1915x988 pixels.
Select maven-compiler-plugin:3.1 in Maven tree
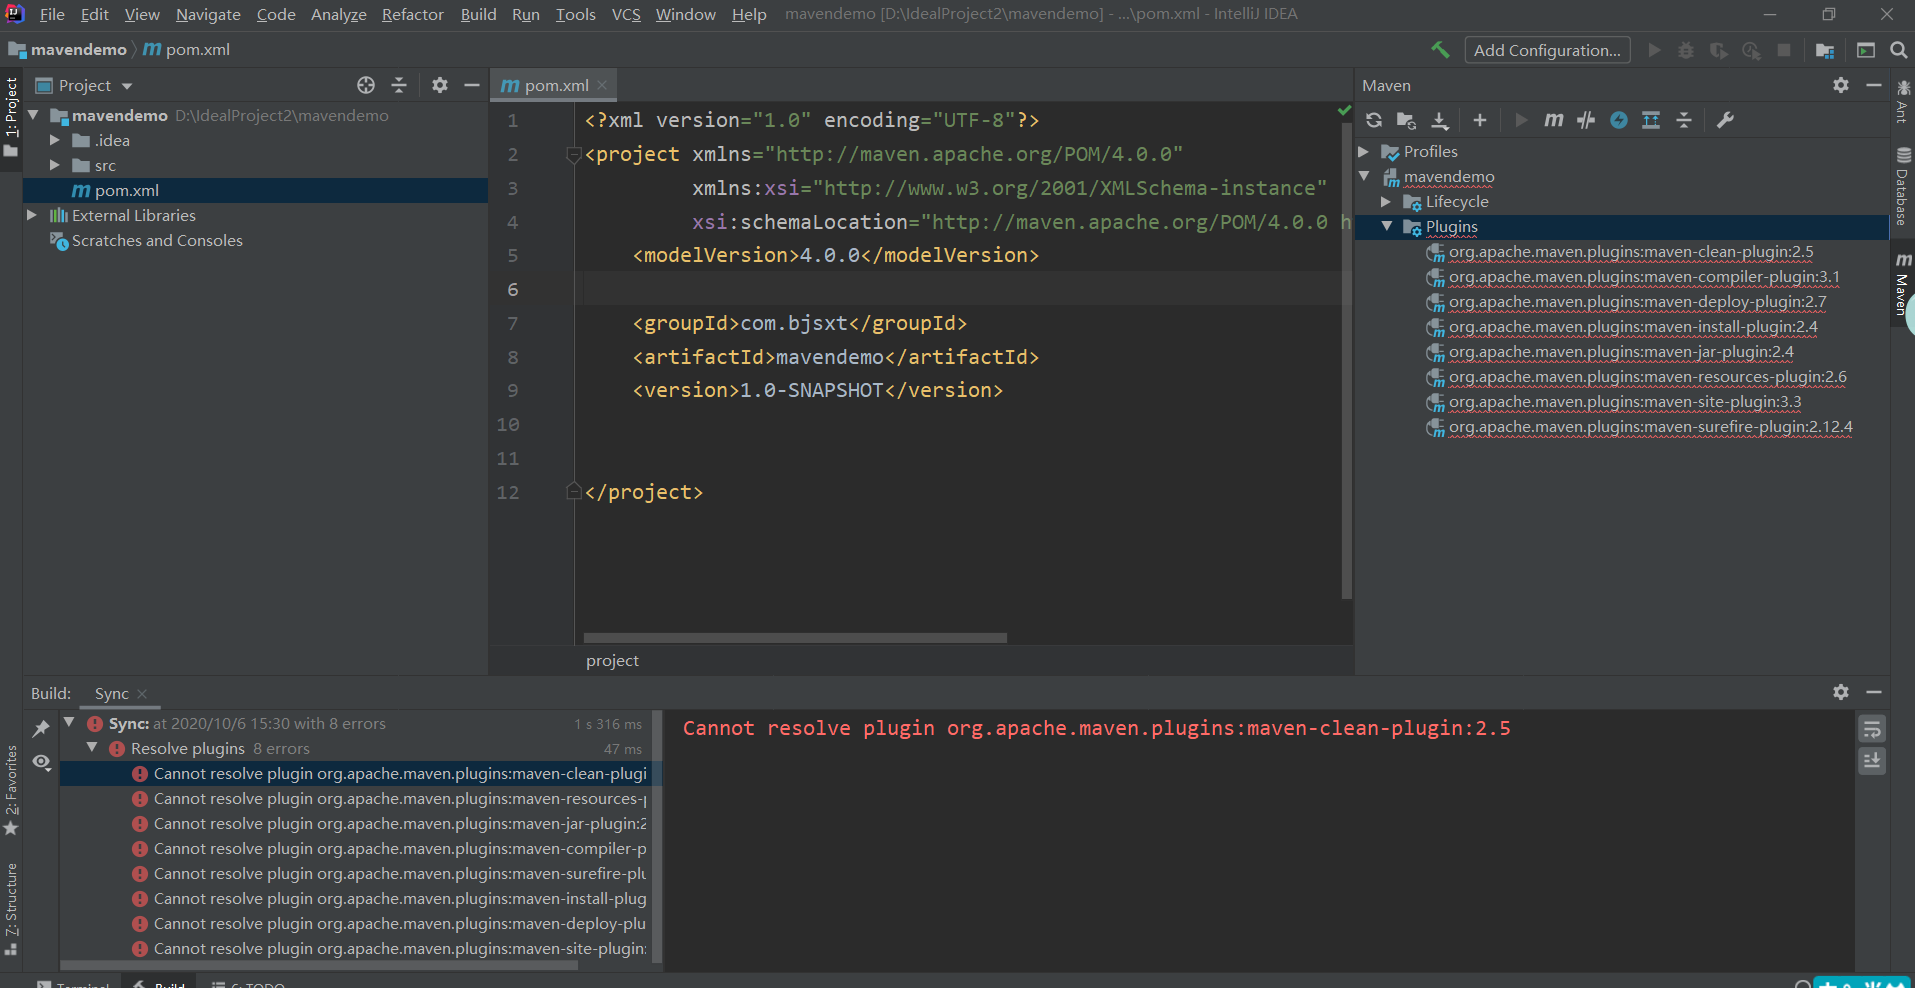[1644, 277]
